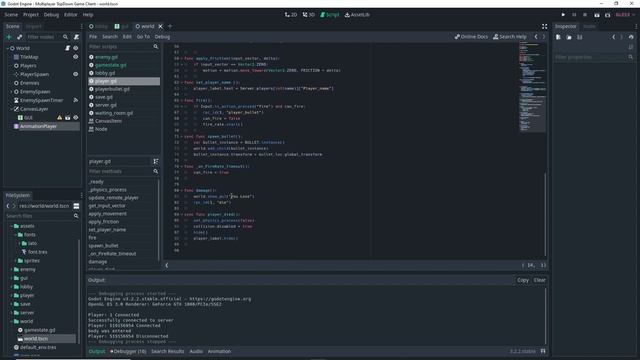The height and width of the screenshot is (360, 640).
Task: Open Search Help
Action: (510, 37)
